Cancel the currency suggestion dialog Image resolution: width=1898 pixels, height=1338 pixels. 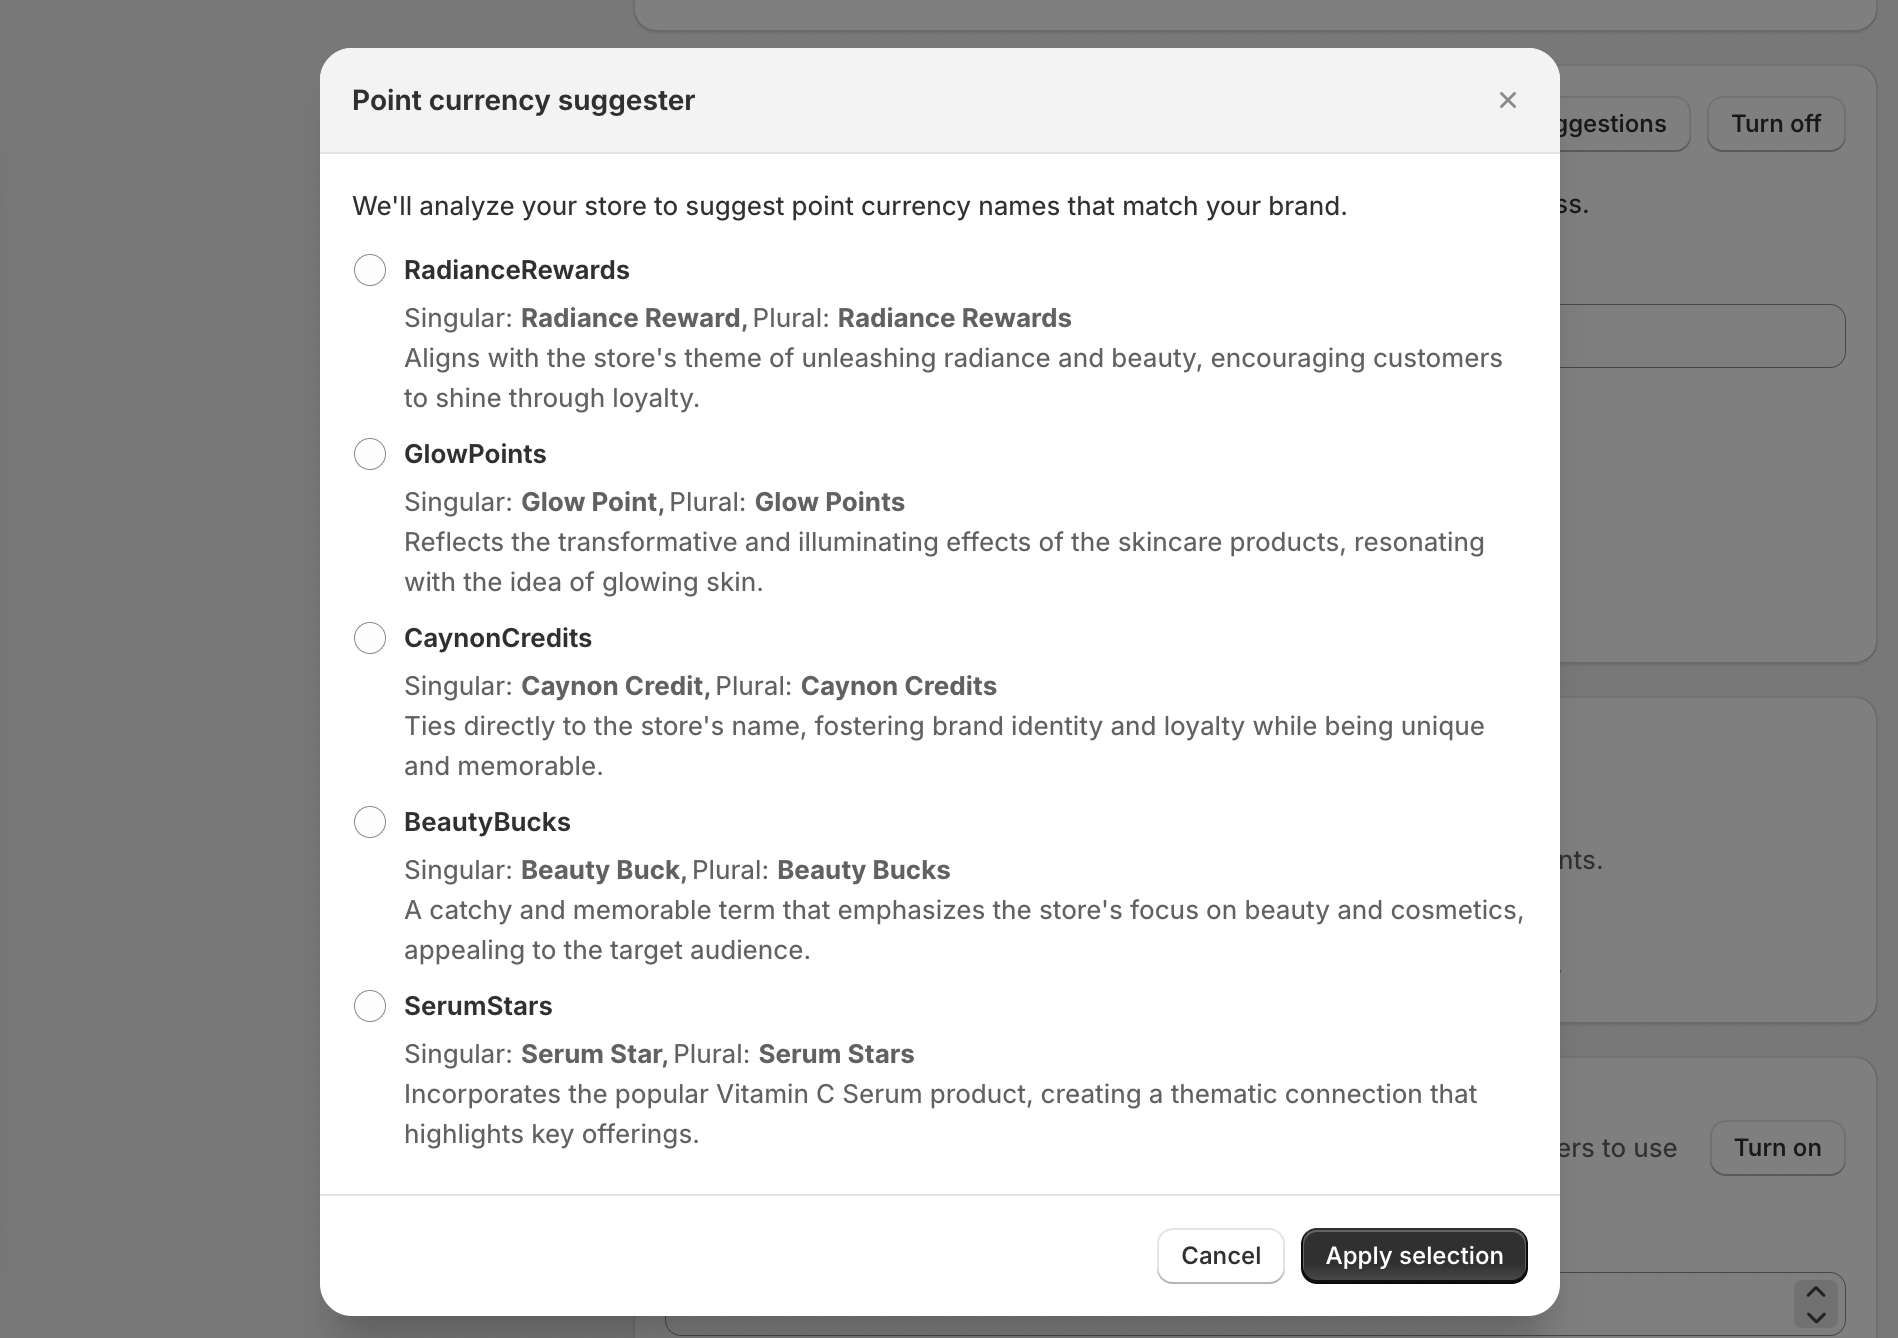(x=1220, y=1256)
